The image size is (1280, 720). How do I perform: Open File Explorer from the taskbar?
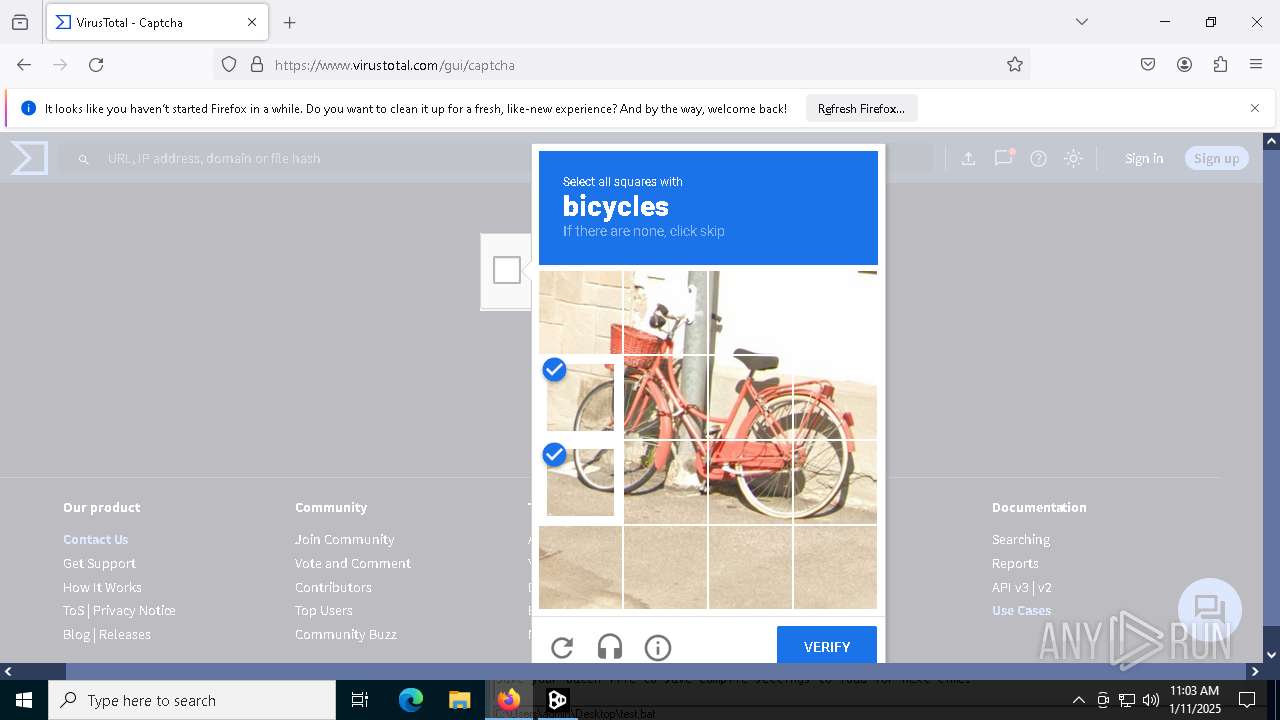(x=459, y=700)
